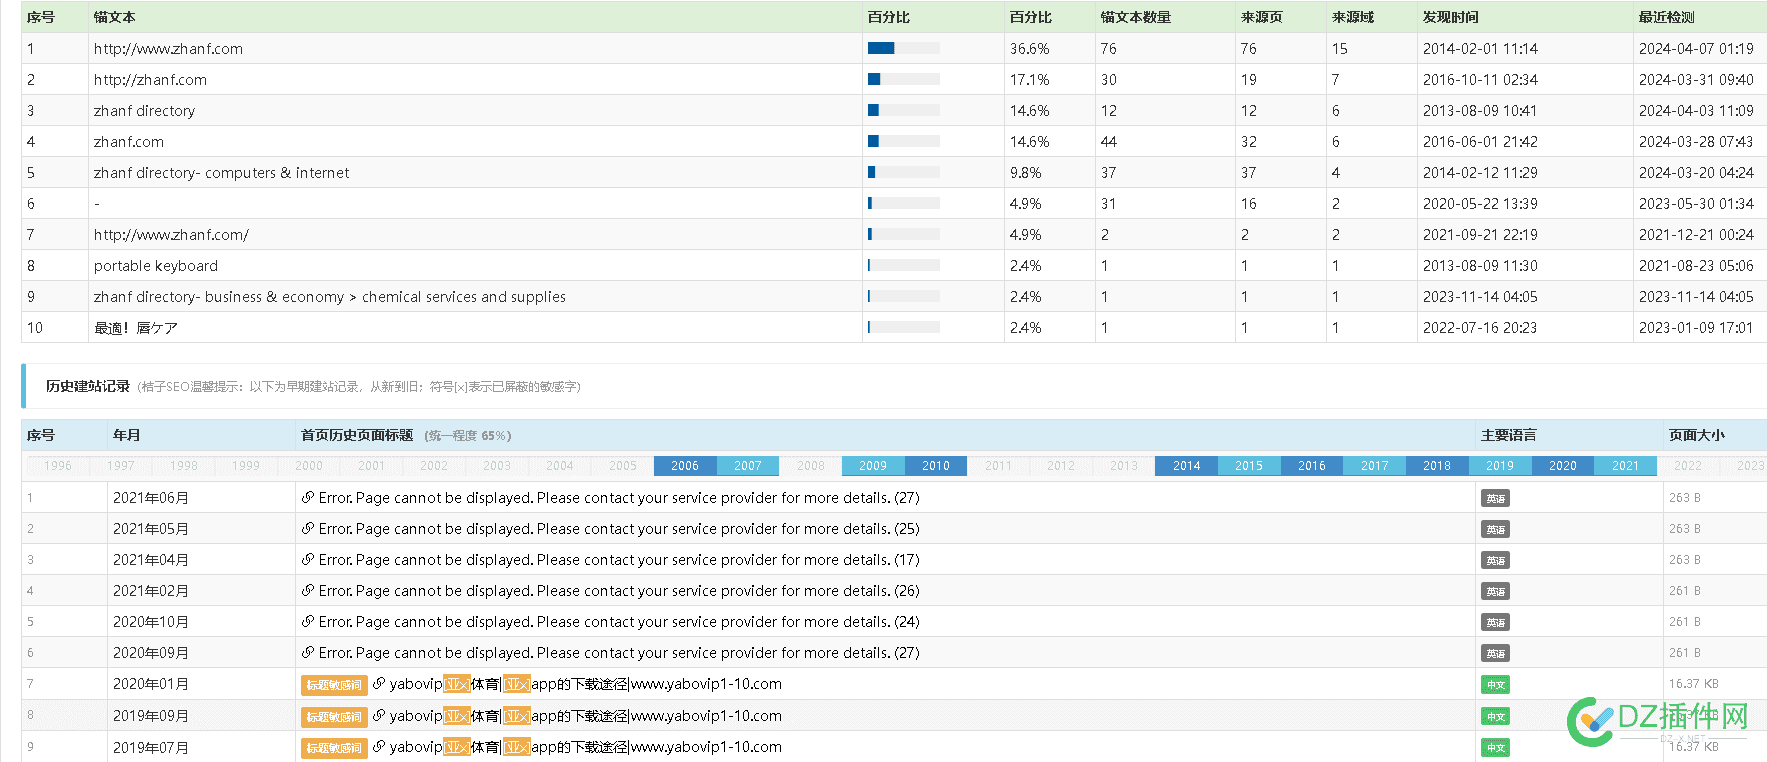The width and height of the screenshot is (1767, 762).
Task: Click the 锚文本 column header
Action: coord(115,17)
